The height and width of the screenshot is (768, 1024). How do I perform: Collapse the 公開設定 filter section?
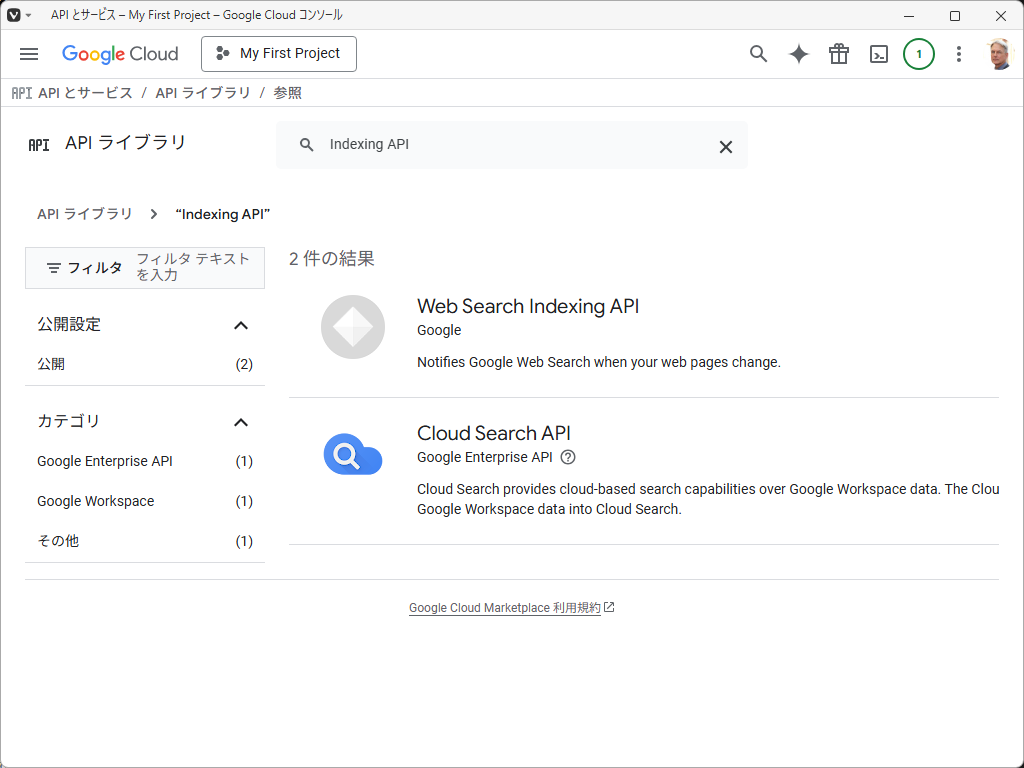pyautogui.click(x=240, y=324)
